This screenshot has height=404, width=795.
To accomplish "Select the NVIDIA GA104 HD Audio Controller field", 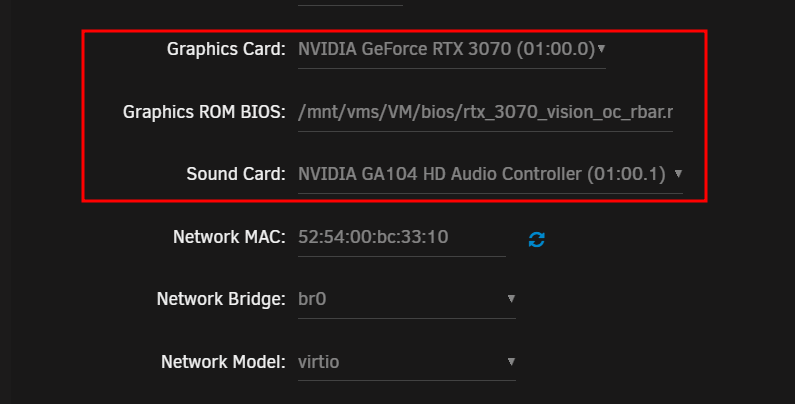I will [x=490, y=174].
